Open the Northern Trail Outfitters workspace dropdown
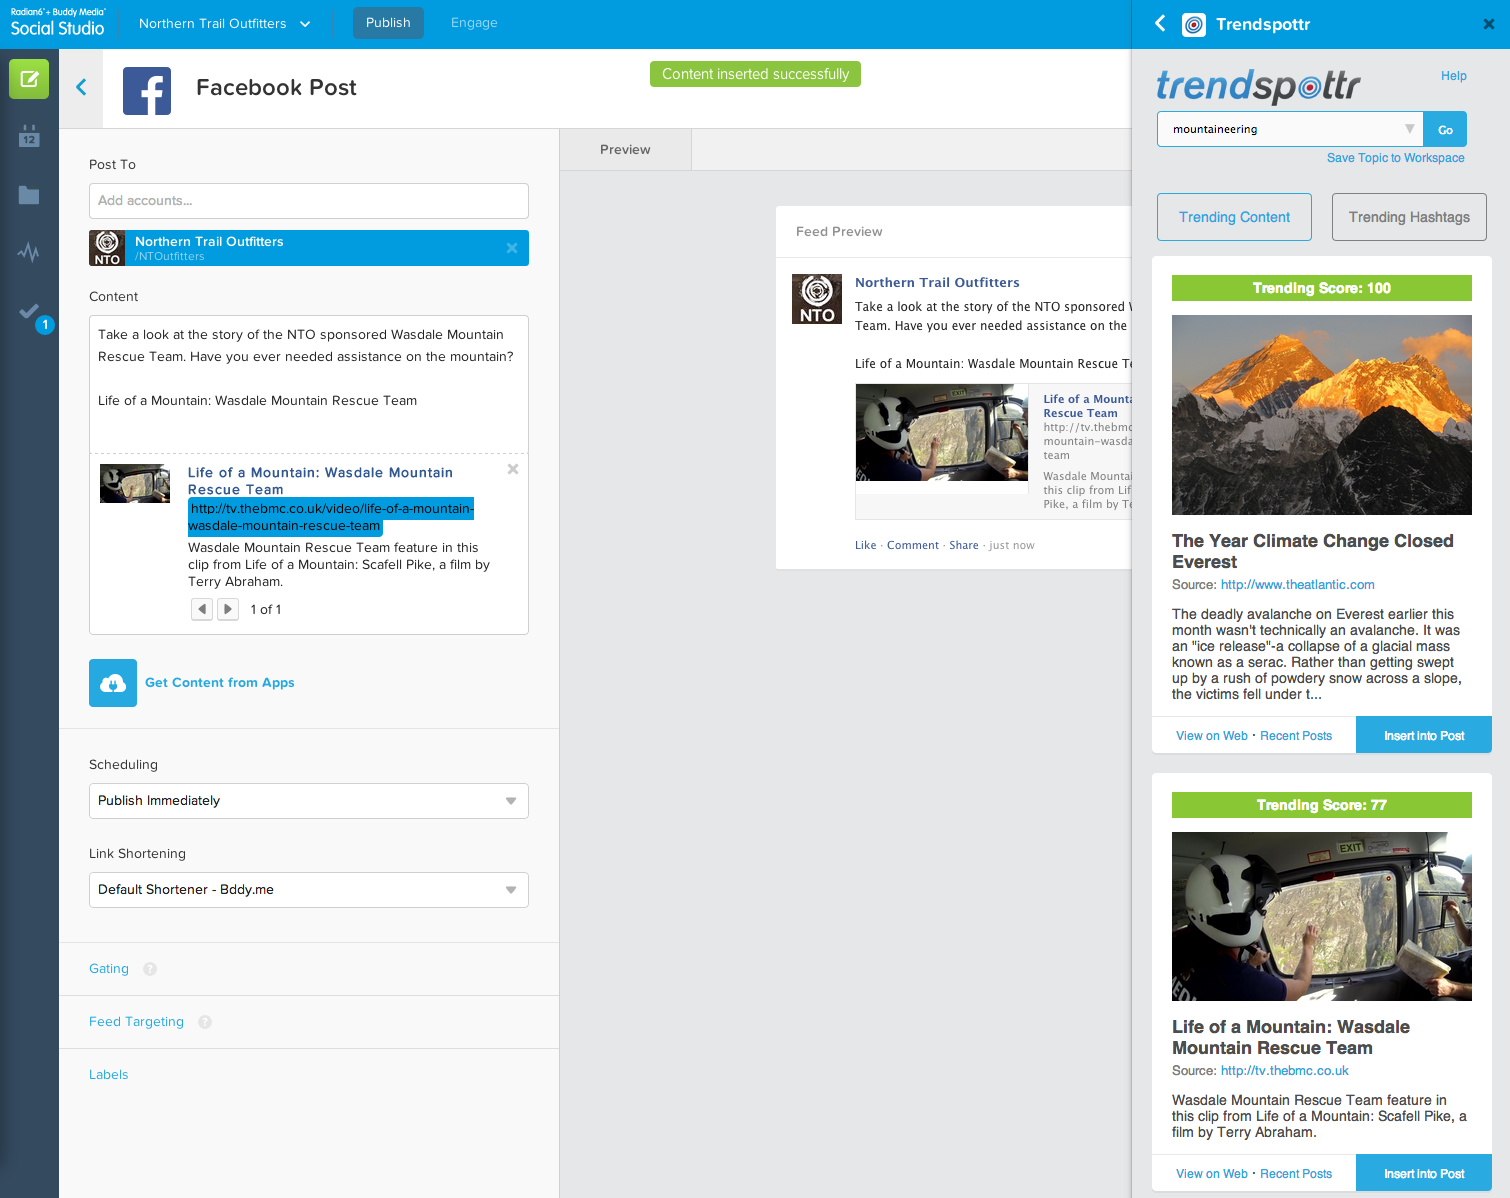The height and width of the screenshot is (1198, 1510). coord(224,23)
